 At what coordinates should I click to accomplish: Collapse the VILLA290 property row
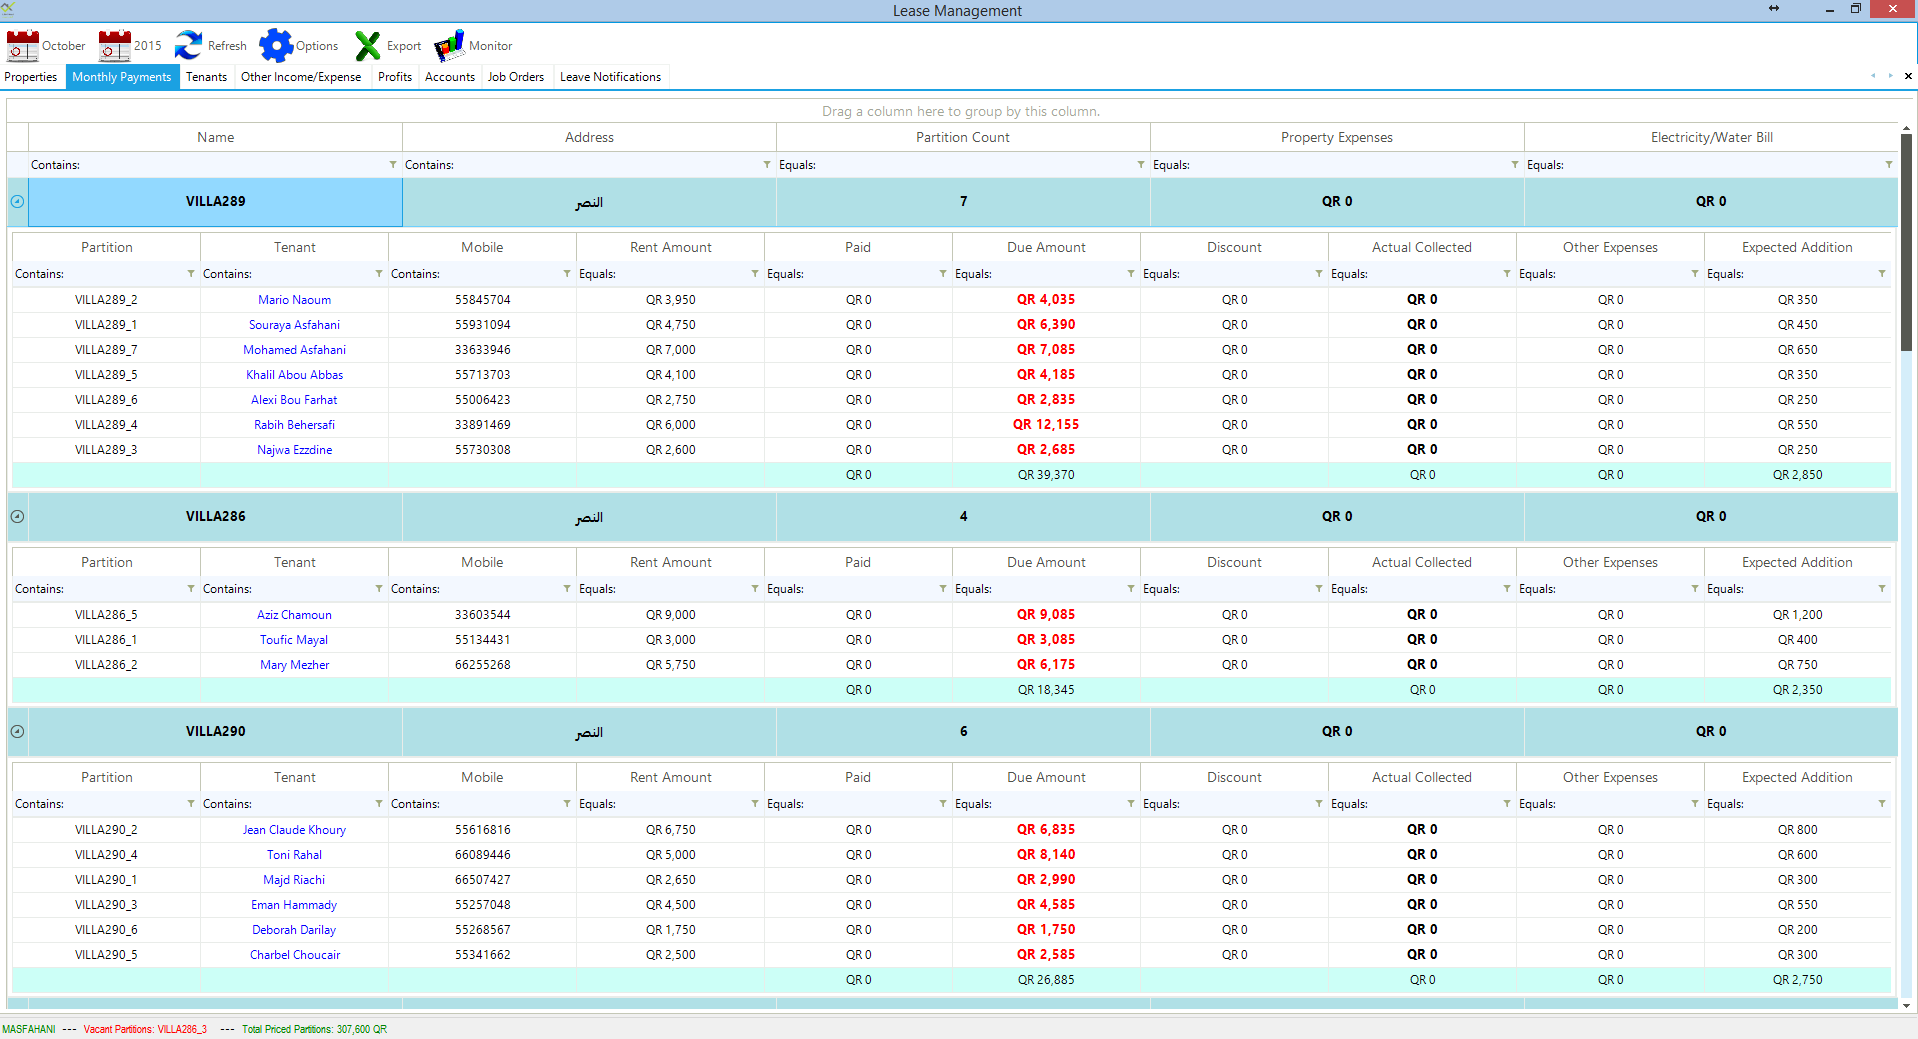coord(17,732)
